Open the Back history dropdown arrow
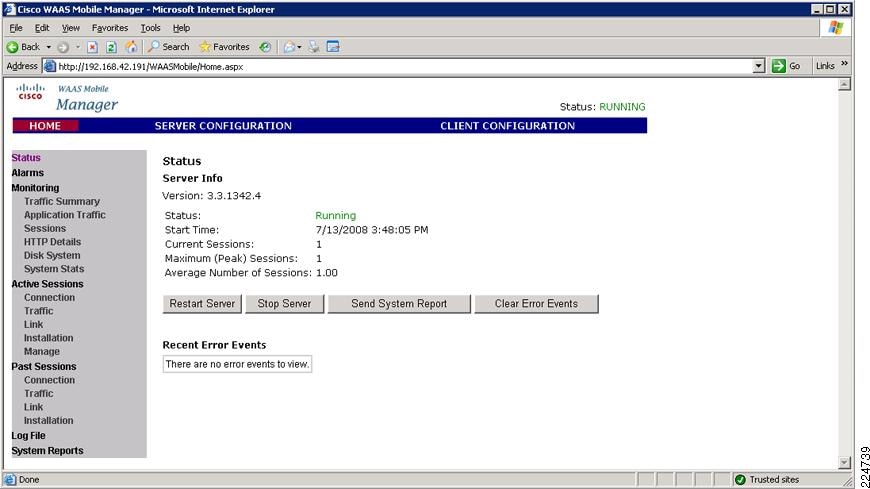Image resolution: width=870 pixels, height=489 pixels. click(48, 47)
